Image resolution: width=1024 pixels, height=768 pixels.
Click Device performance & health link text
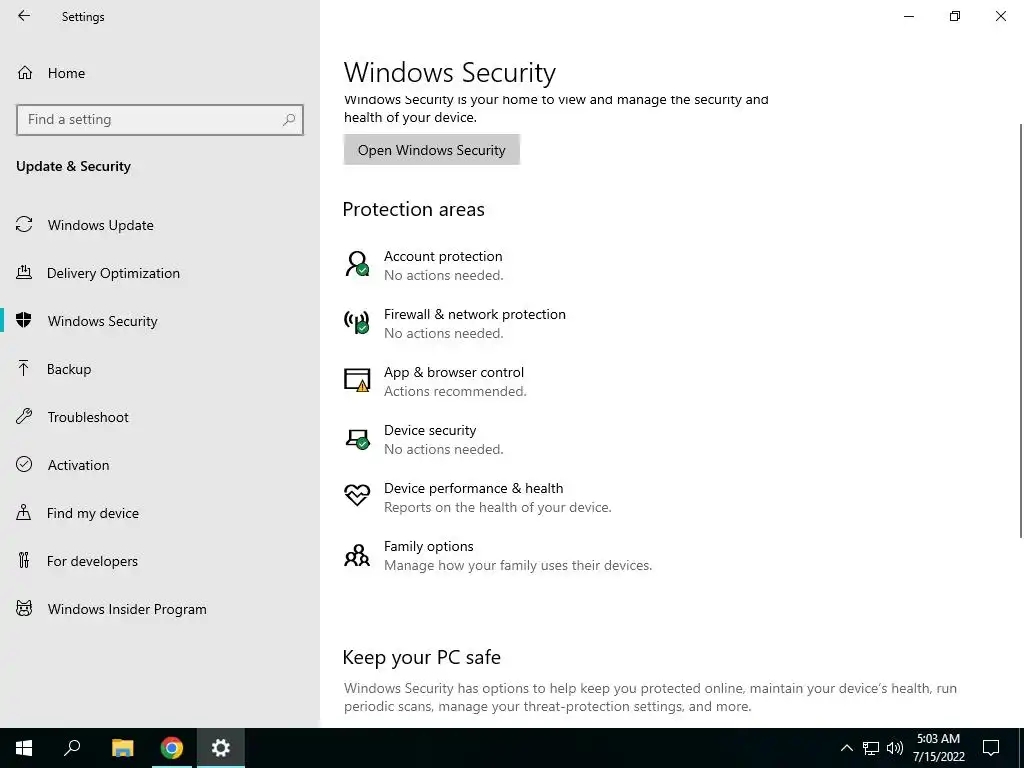pyautogui.click(x=473, y=488)
